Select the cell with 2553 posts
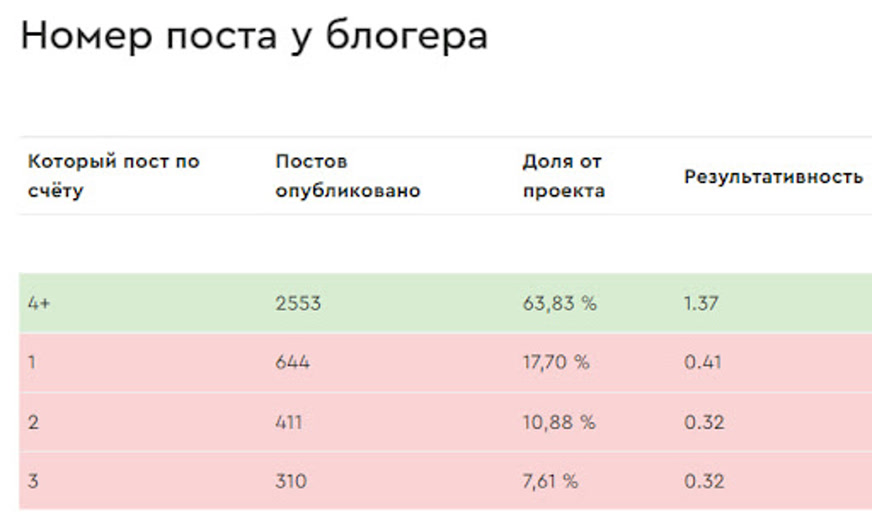 point(298,304)
